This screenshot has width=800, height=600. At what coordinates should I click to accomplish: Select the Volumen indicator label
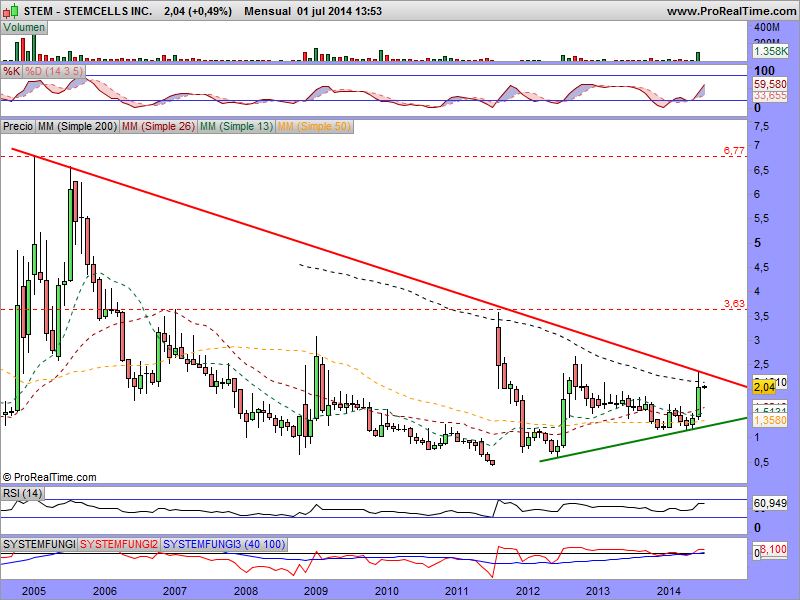tap(24, 28)
